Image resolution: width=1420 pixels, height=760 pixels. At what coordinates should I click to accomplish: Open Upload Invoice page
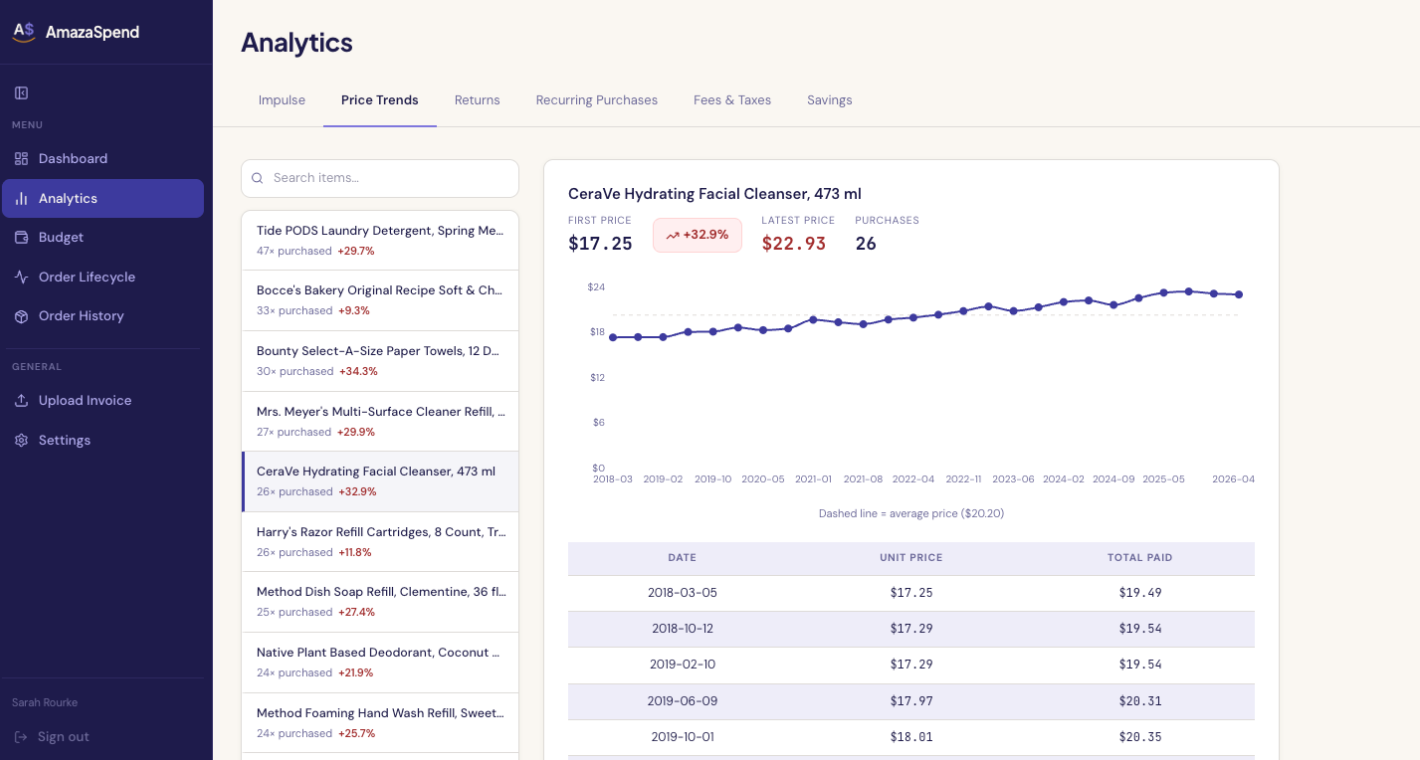point(103,400)
